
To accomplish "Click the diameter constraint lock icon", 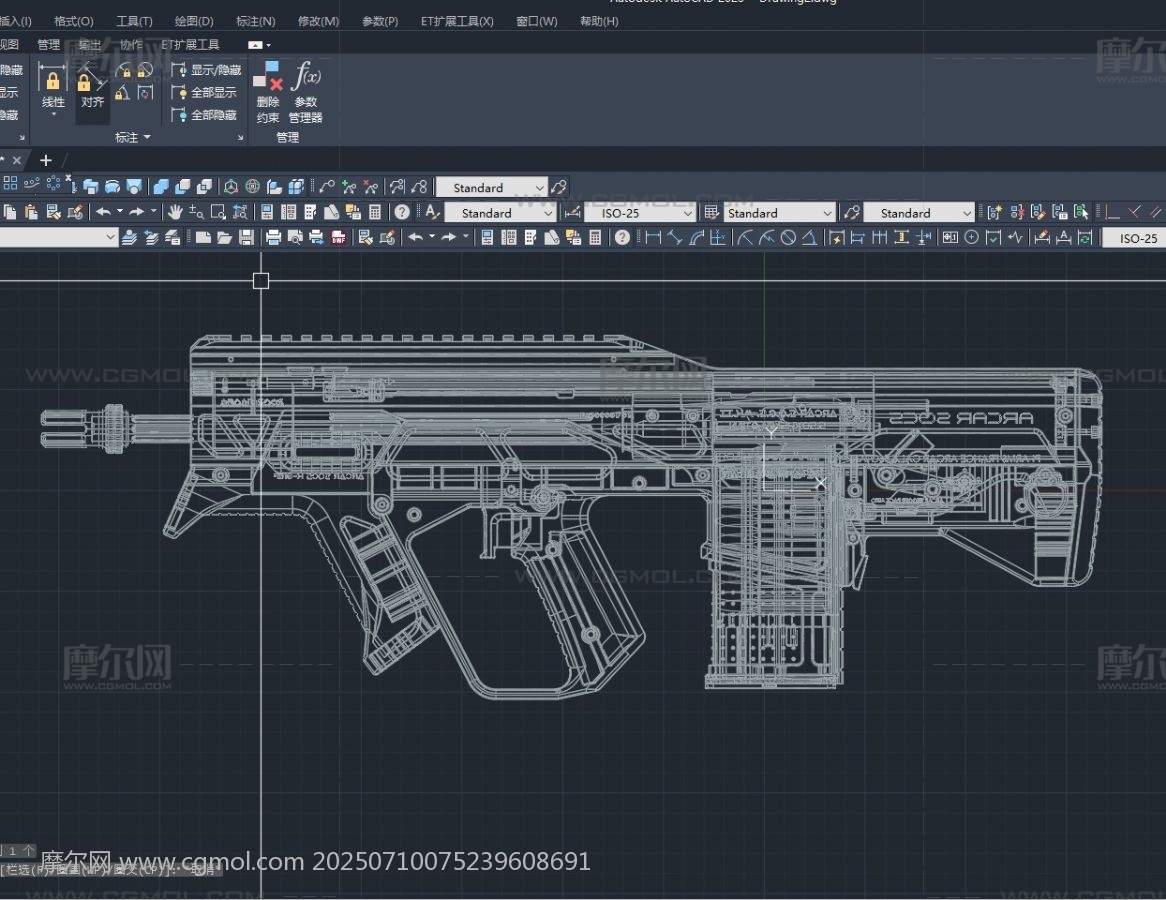I will click(x=145, y=71).
